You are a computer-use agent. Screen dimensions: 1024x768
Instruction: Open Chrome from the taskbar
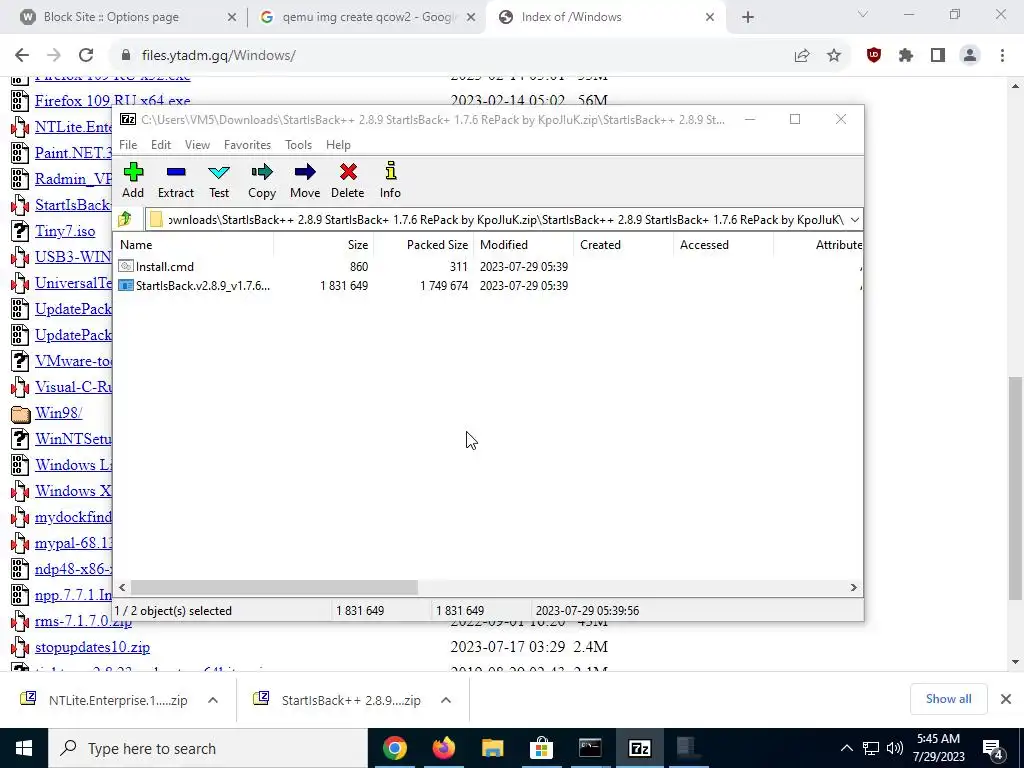coord(394,748)
